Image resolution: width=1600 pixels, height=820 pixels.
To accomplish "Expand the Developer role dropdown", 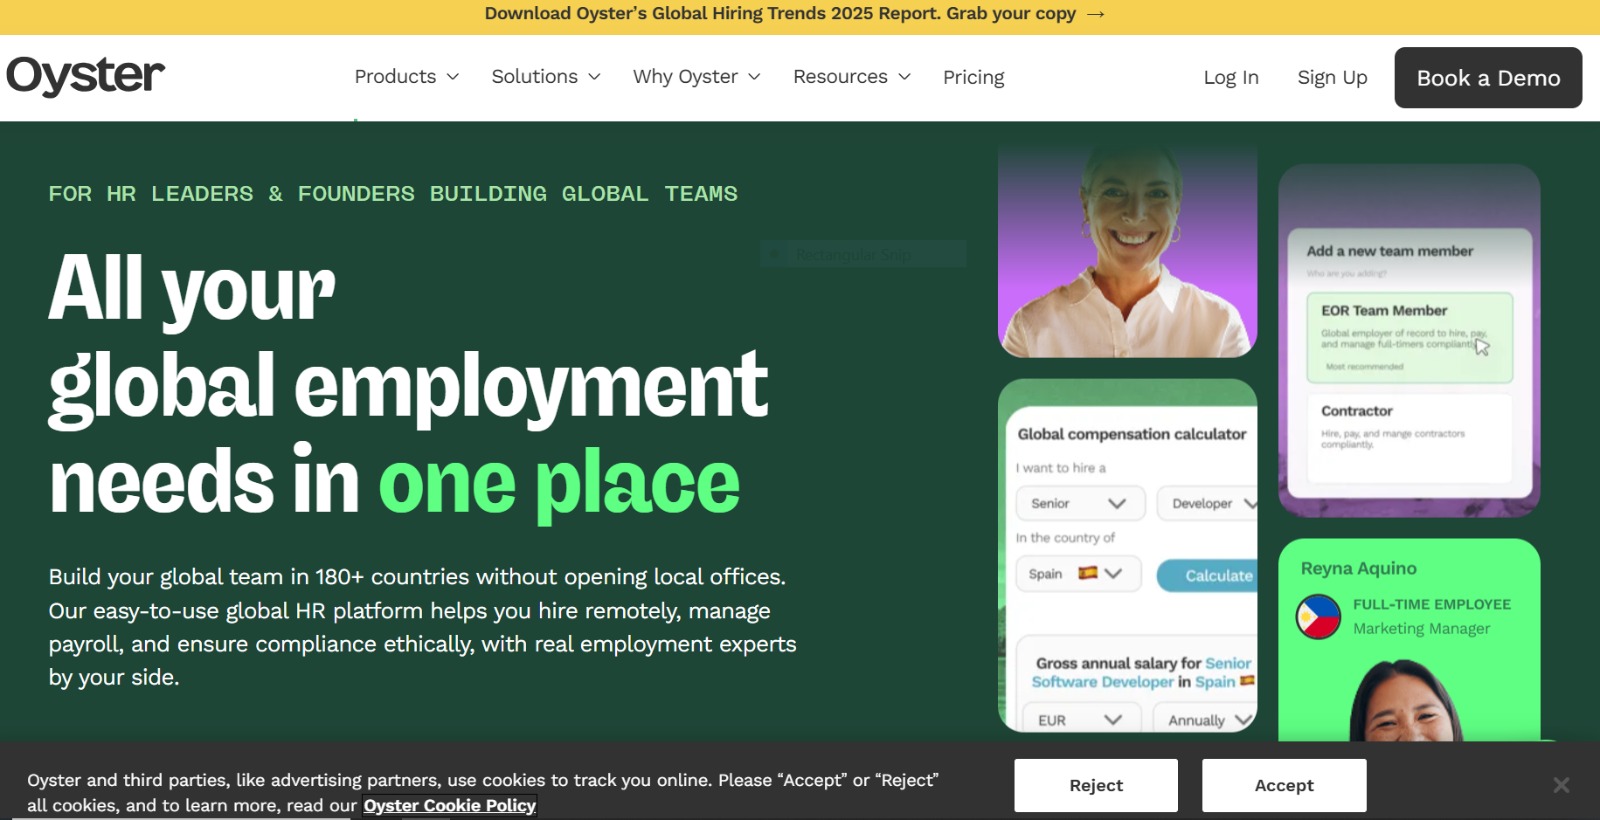I will point(1208,503).
